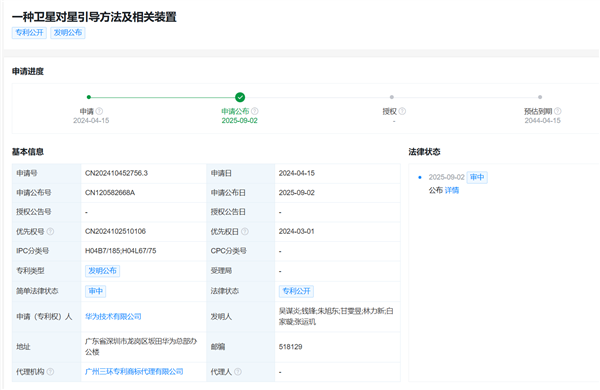Image resolution: width=600 pixels, height=390 pixels.
Task: Click the 2025-09-02 date in 法律状态 panel
Action: pyautogui.click(x=447, y=177)
